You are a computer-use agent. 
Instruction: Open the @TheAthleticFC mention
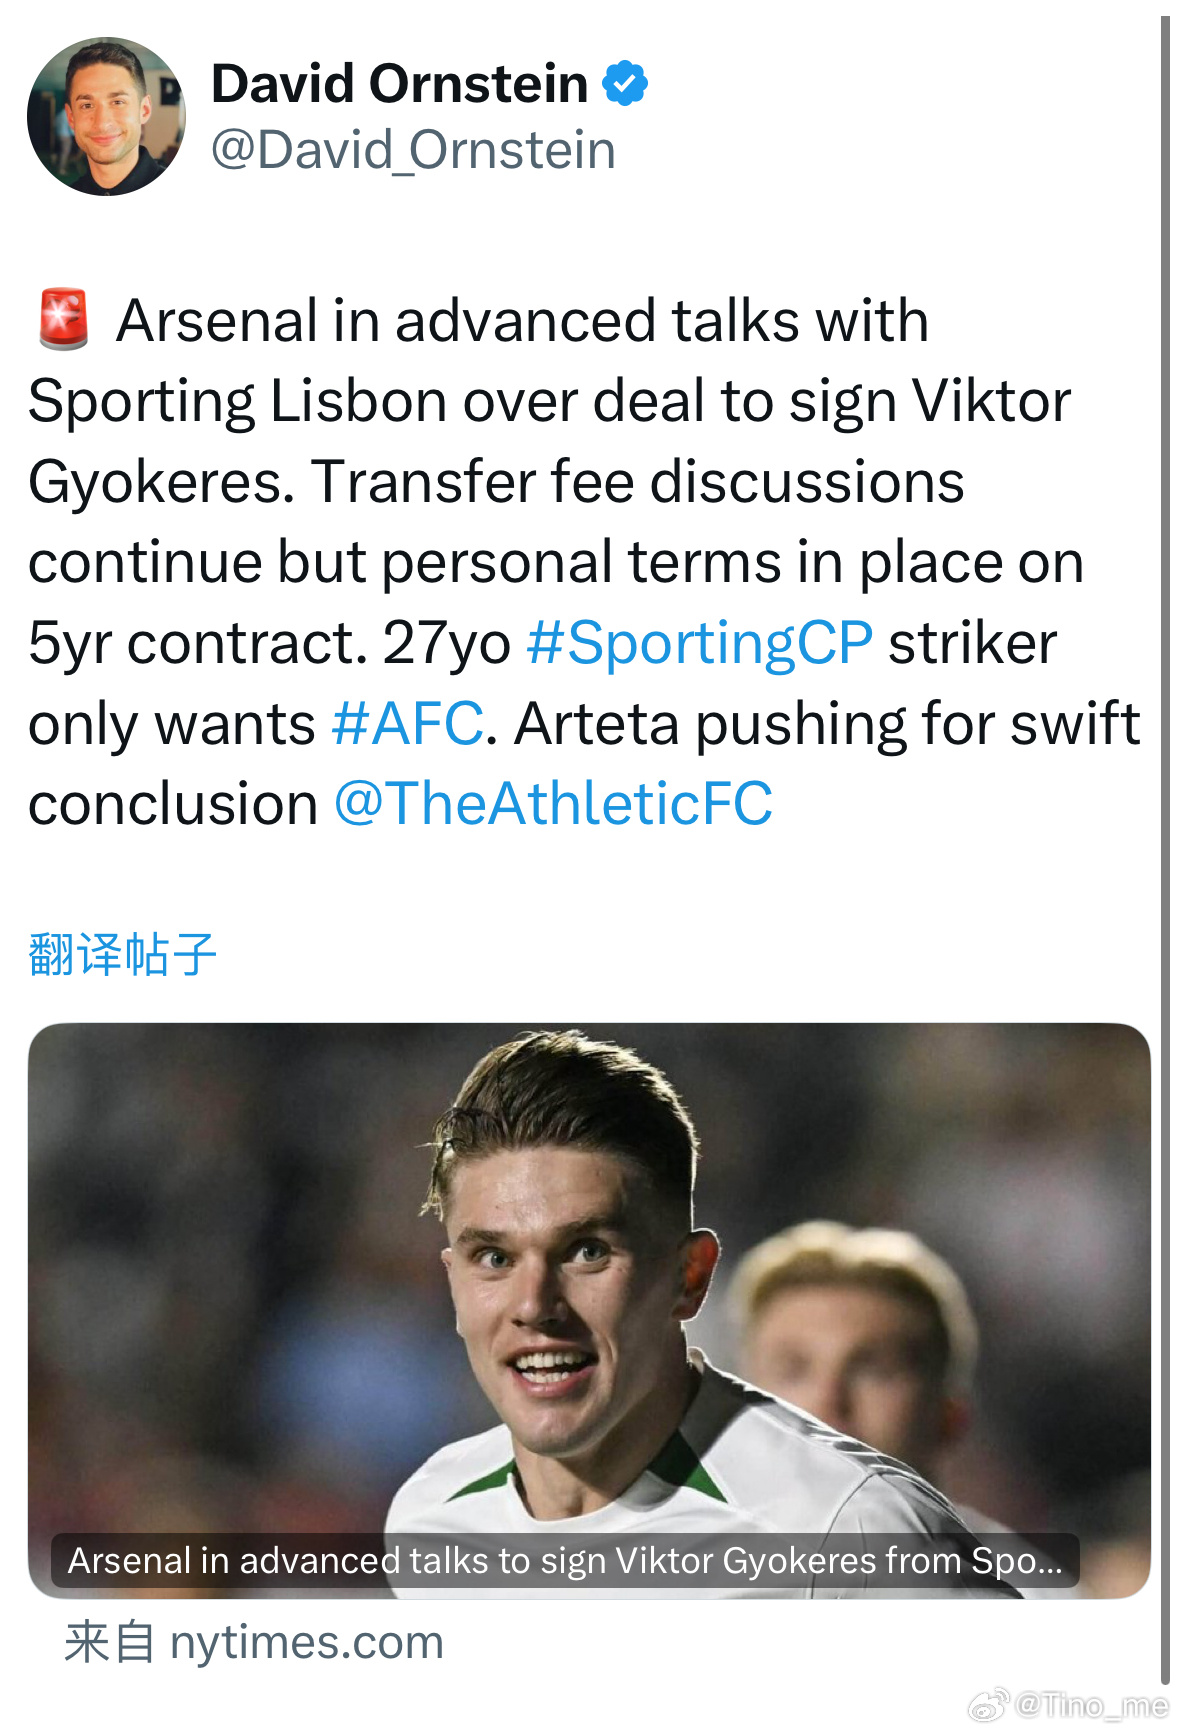pos(553,803)
